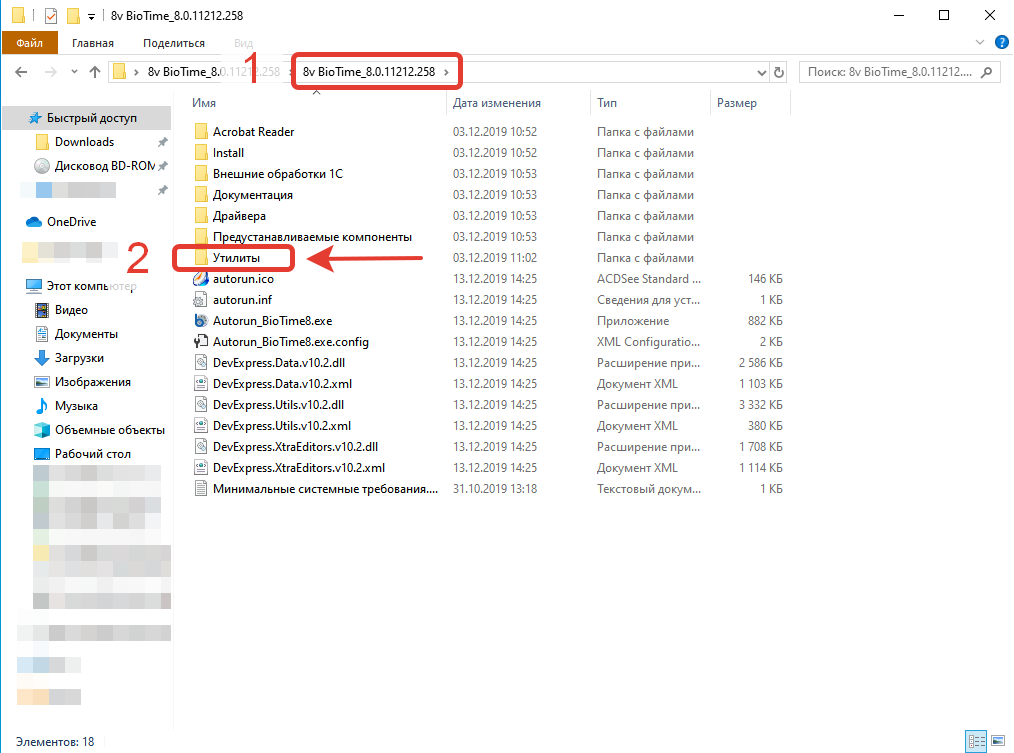1014x753 pixels.
Task: Open the Install folder icon
Action: 201,153
